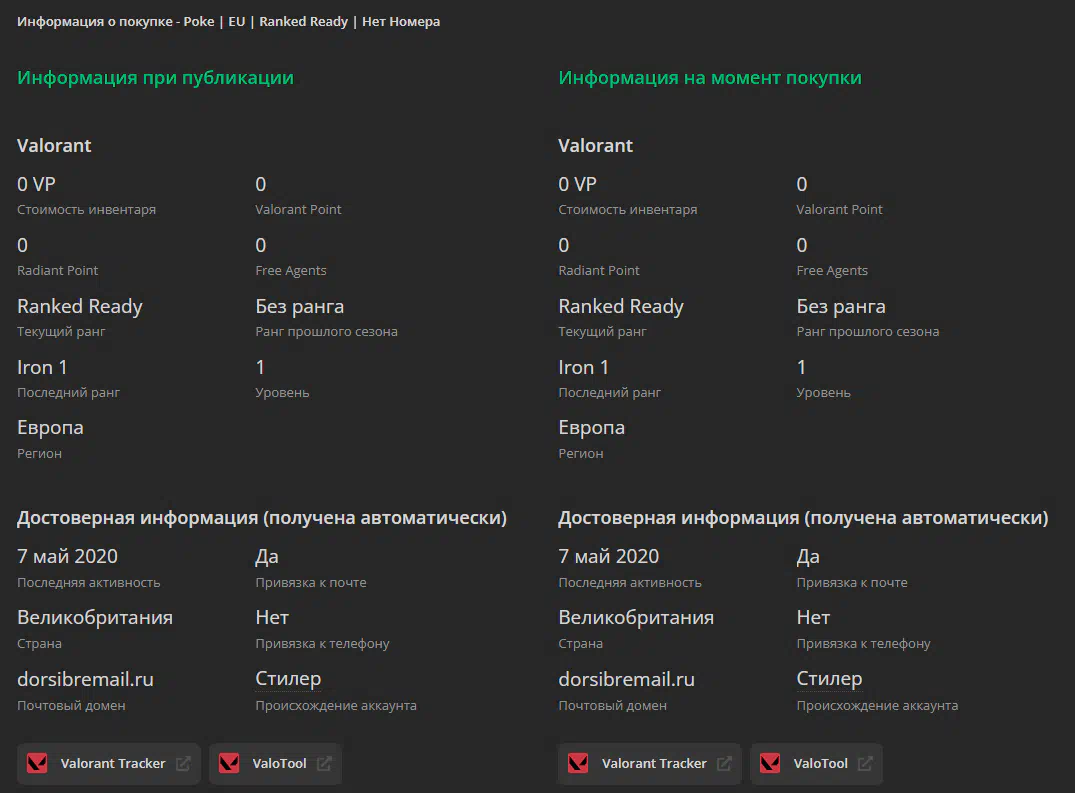Click 'Уровень' label in left column

[282, 393]
